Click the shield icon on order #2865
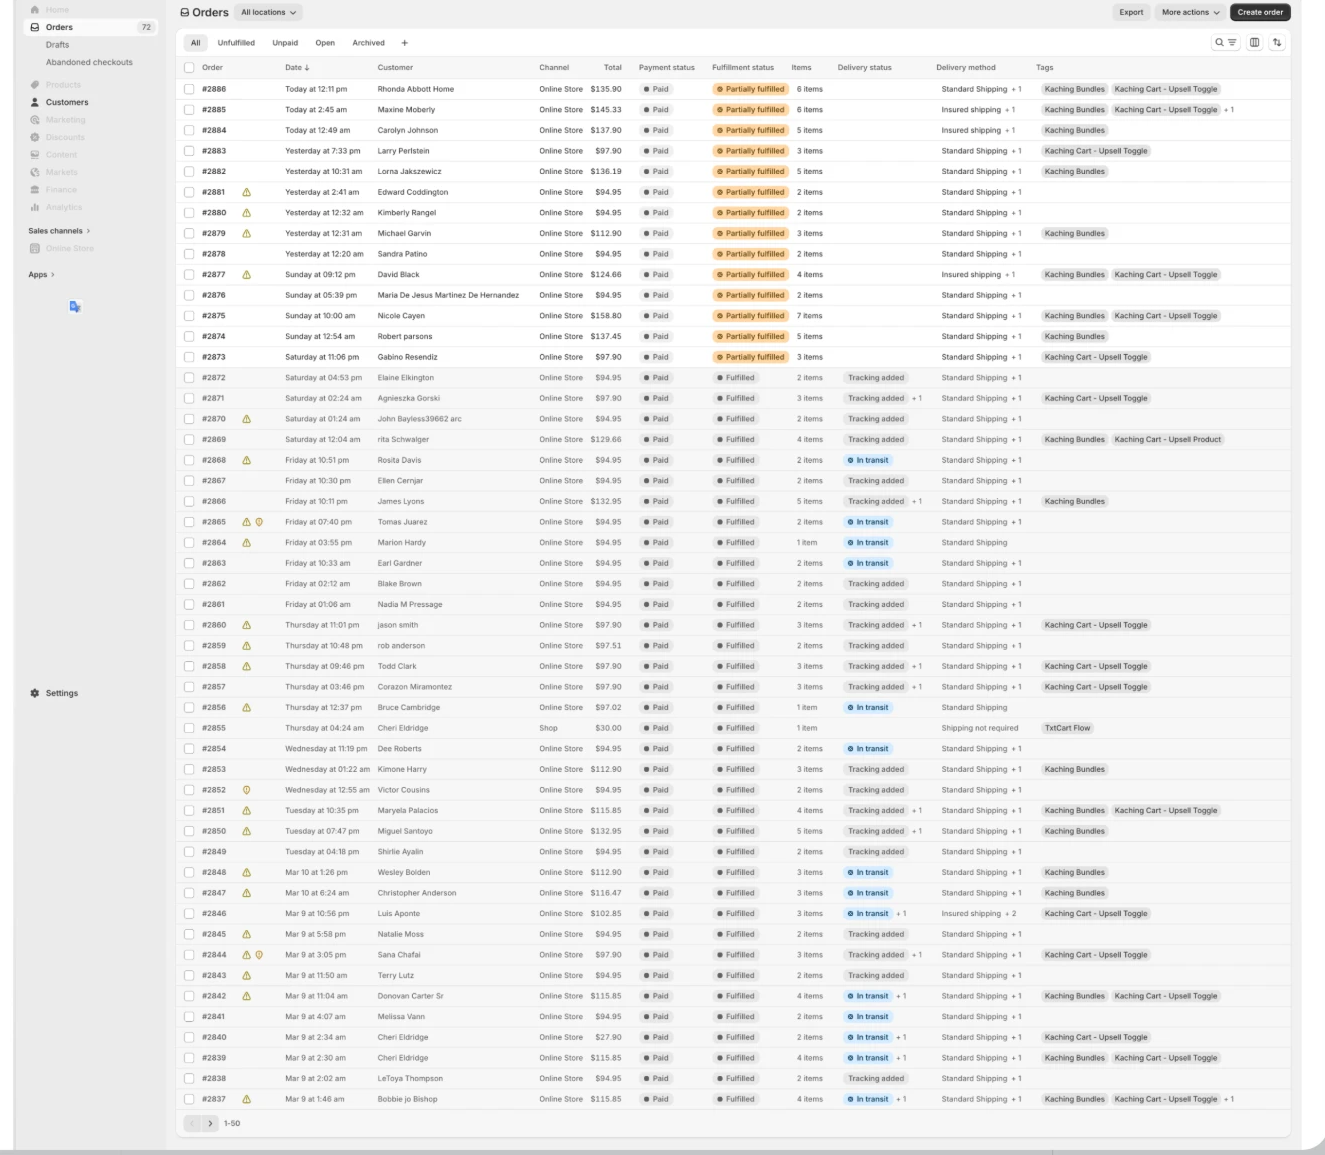The image size is (1325, 1155). click(259, 522)
